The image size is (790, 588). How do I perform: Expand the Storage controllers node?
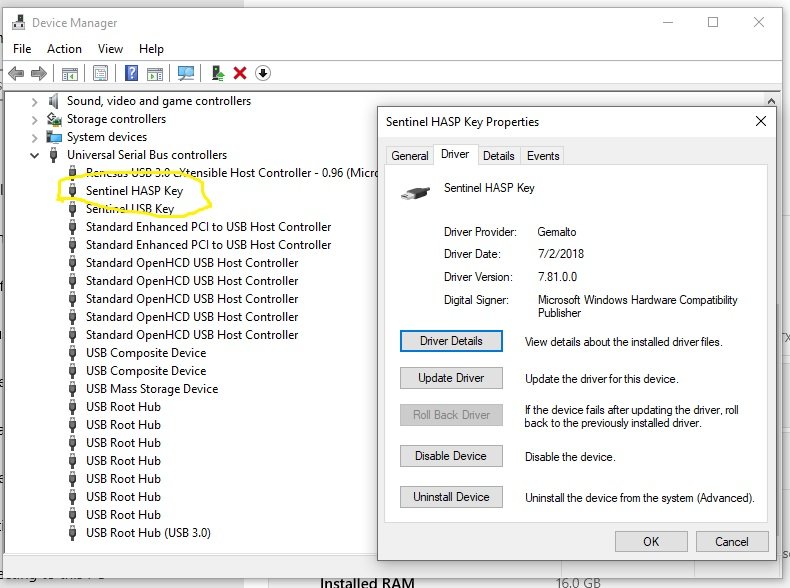coord(36,119)
